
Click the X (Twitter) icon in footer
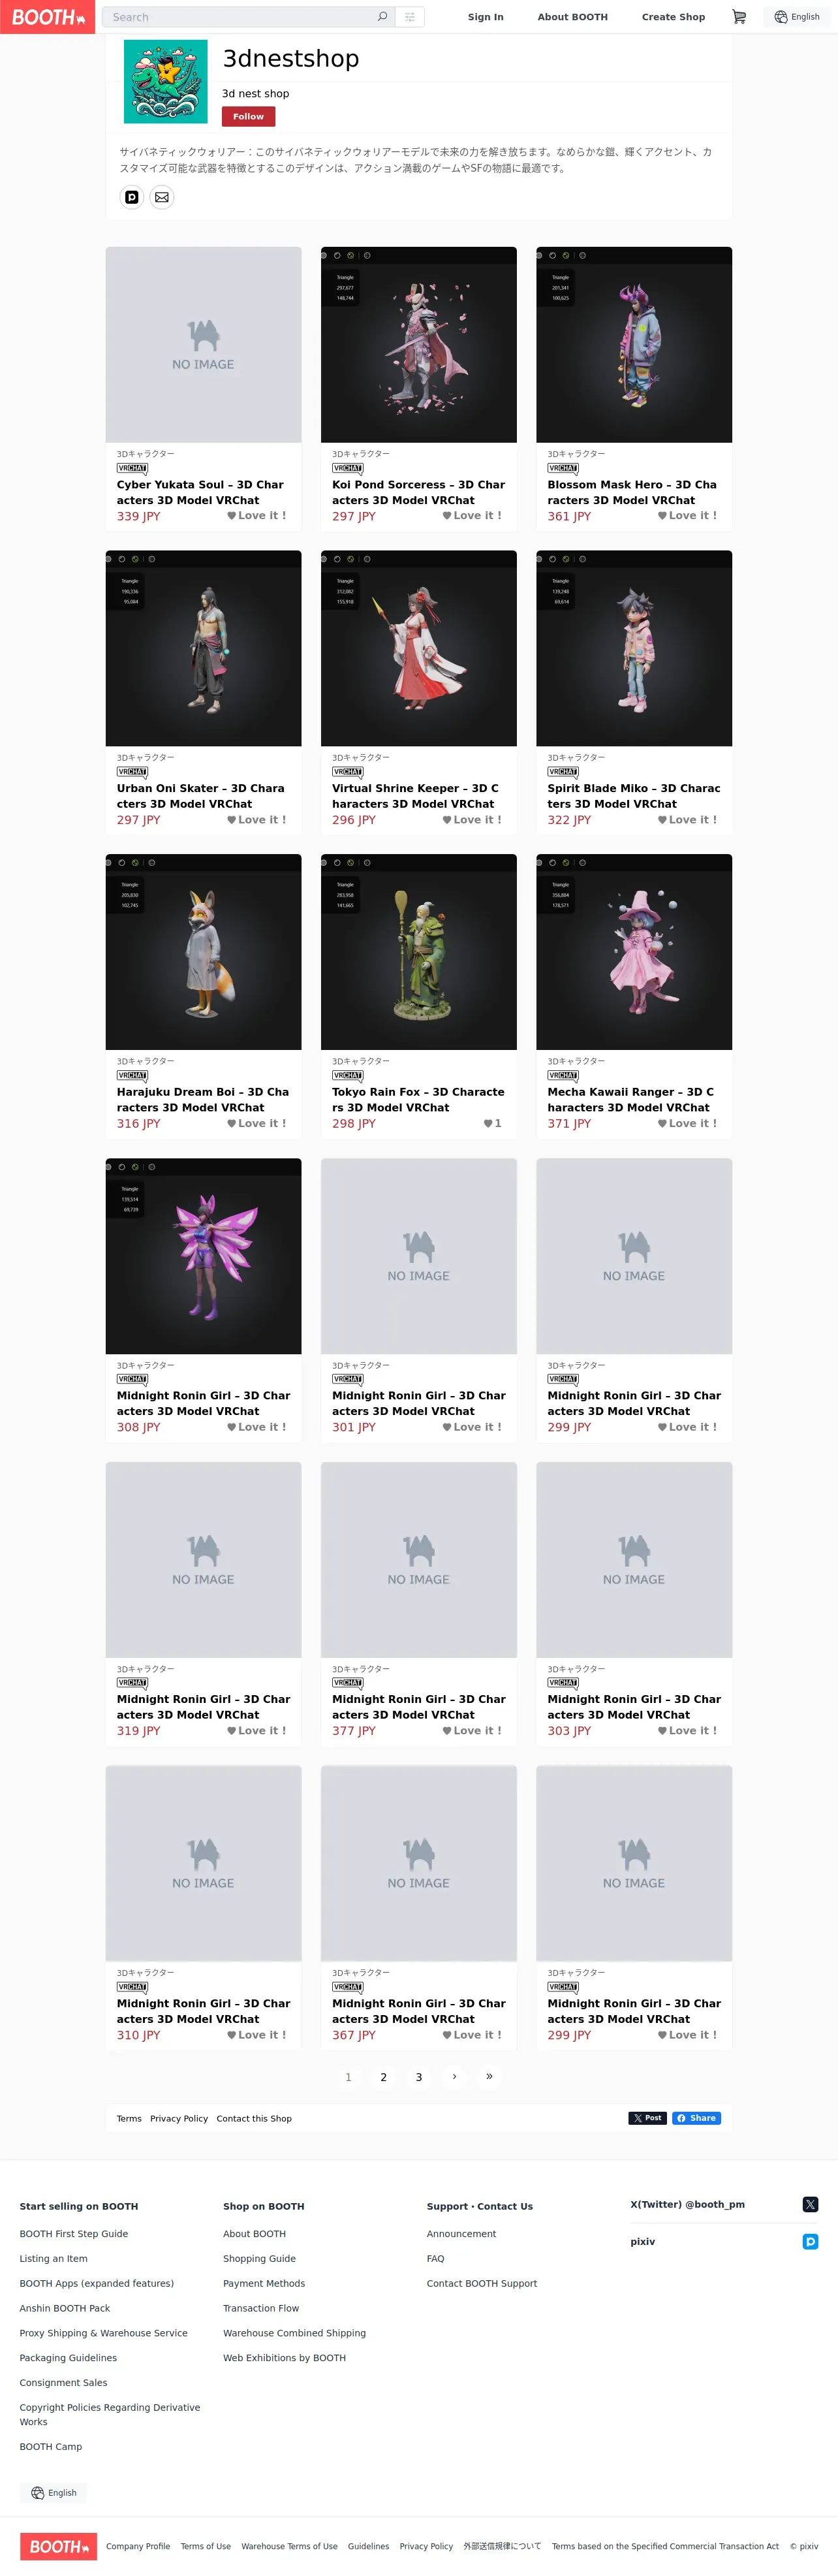tap(810, 2204)
